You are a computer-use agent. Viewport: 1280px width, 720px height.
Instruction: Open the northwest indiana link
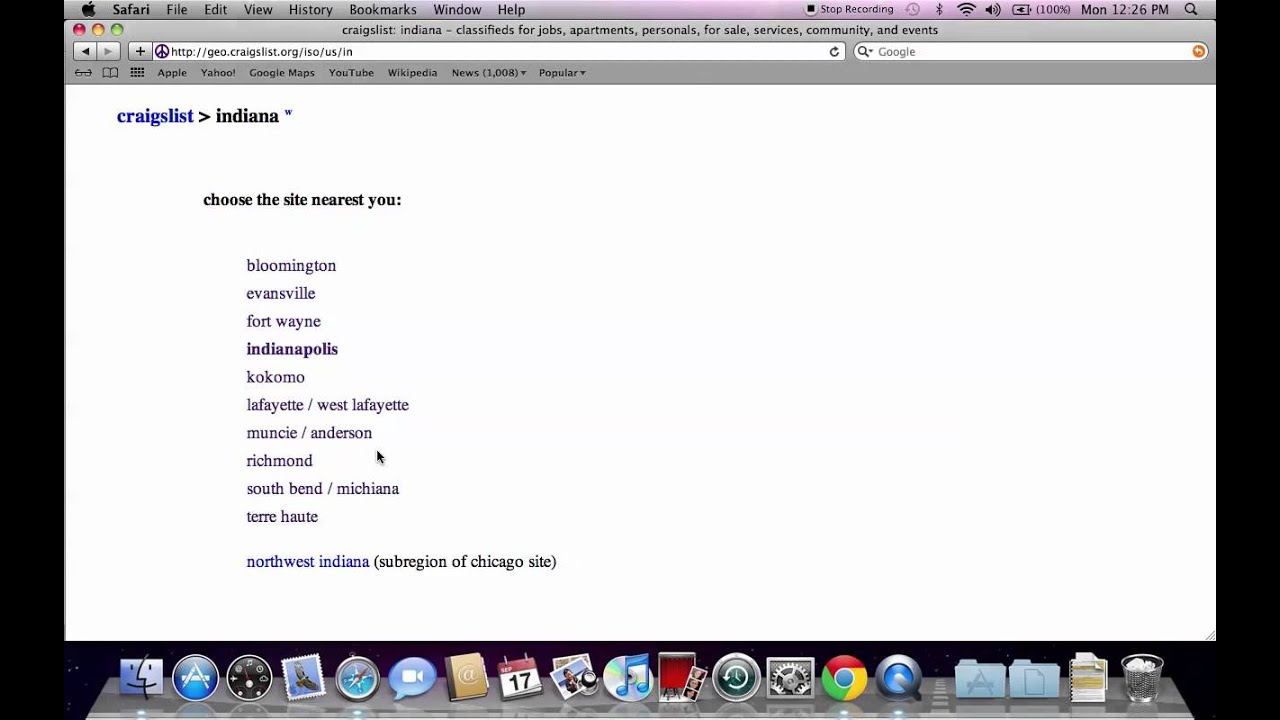[308, 562]
